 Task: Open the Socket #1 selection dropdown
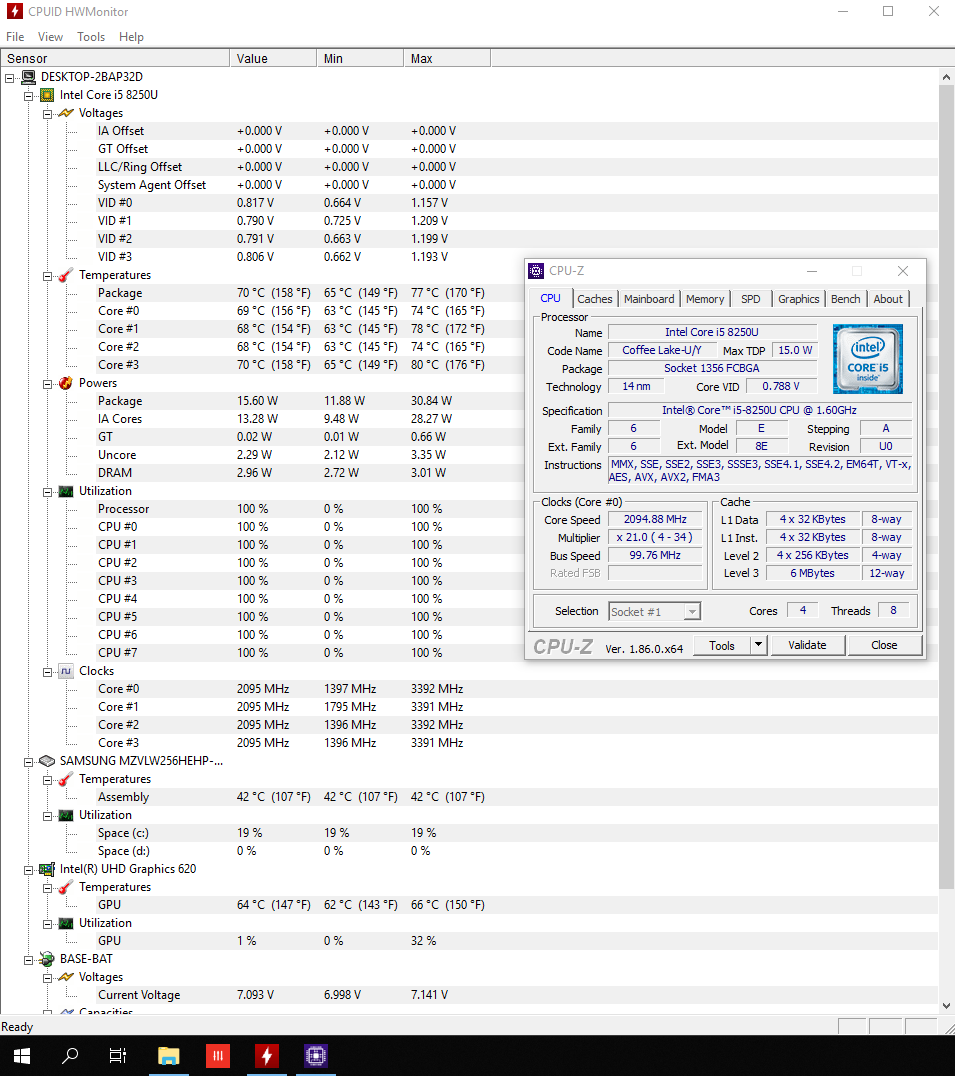coord(691,611)
